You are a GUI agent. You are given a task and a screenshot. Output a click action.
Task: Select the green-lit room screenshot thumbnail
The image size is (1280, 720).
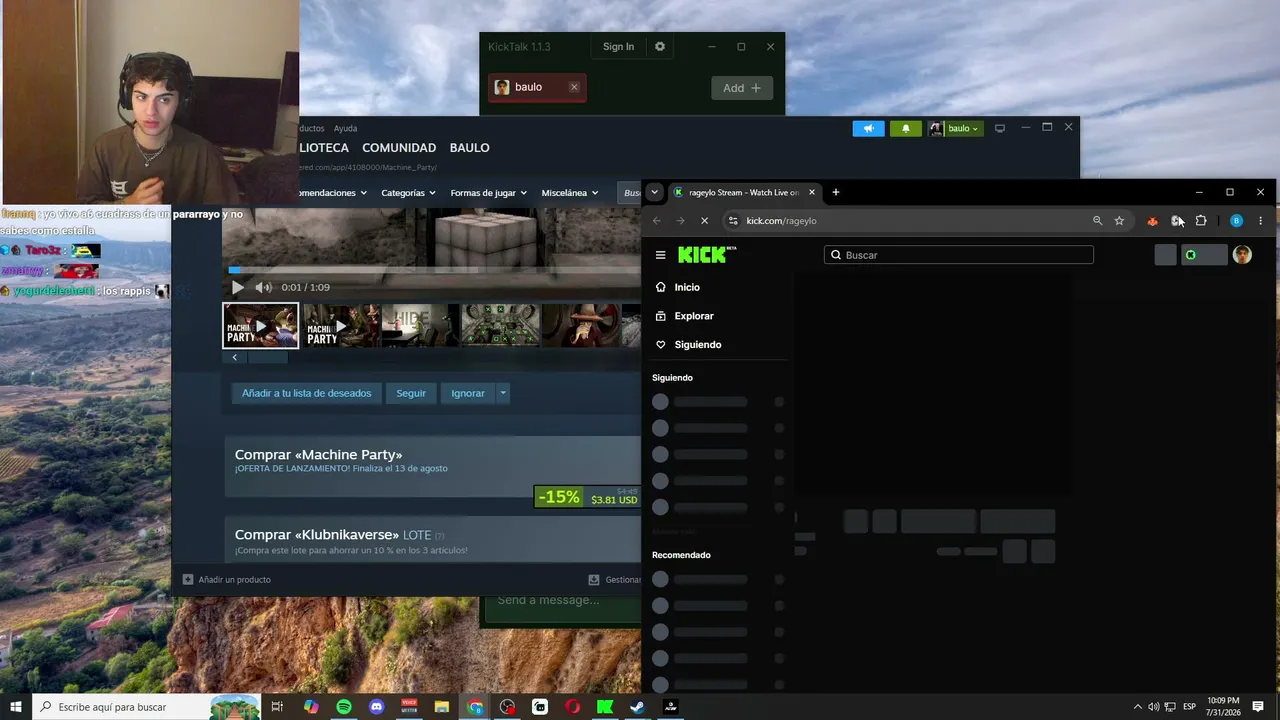tap(500, 325)
